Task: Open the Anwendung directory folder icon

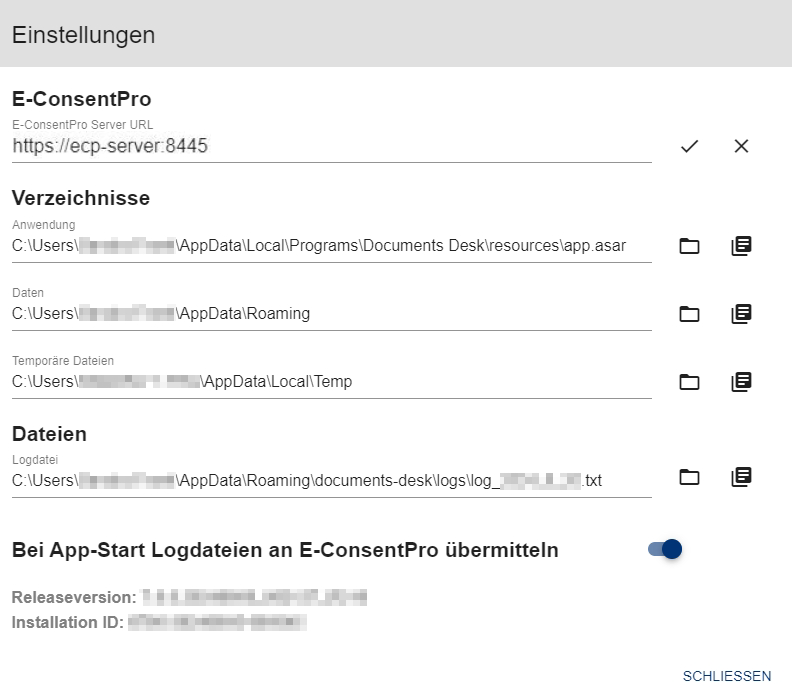Action: coord(689,246)
